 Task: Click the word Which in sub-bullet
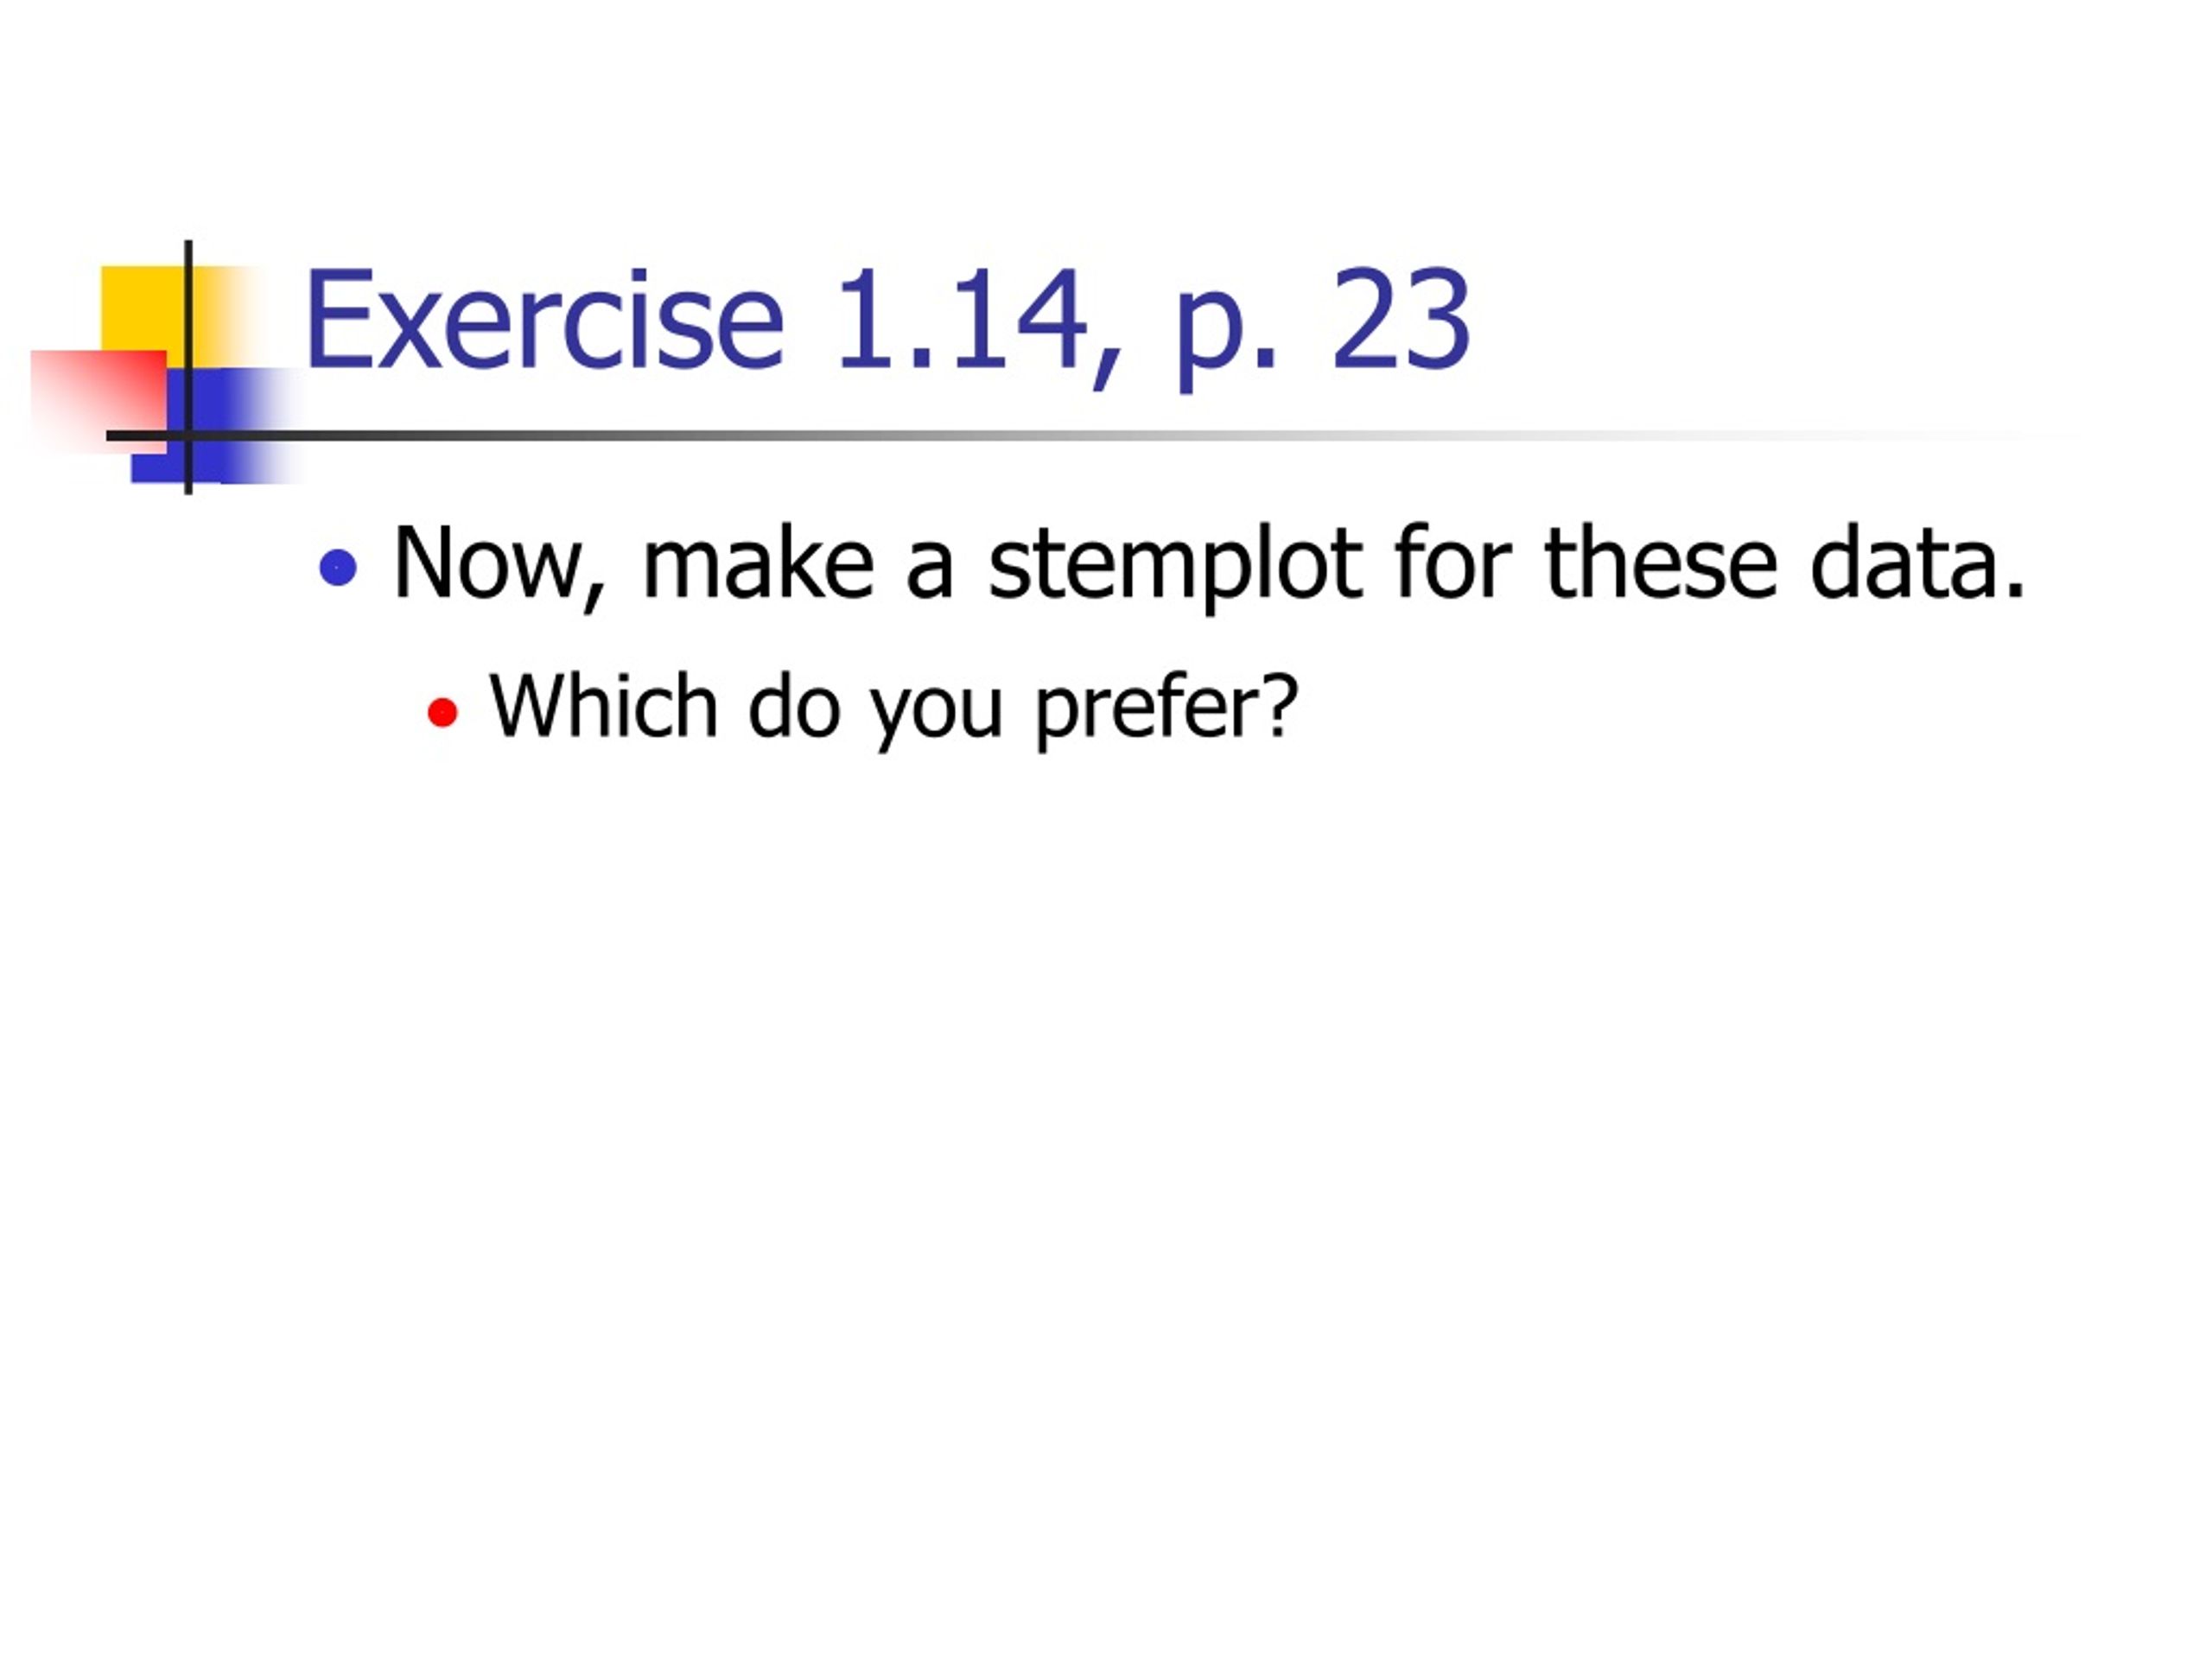(604, 707)
